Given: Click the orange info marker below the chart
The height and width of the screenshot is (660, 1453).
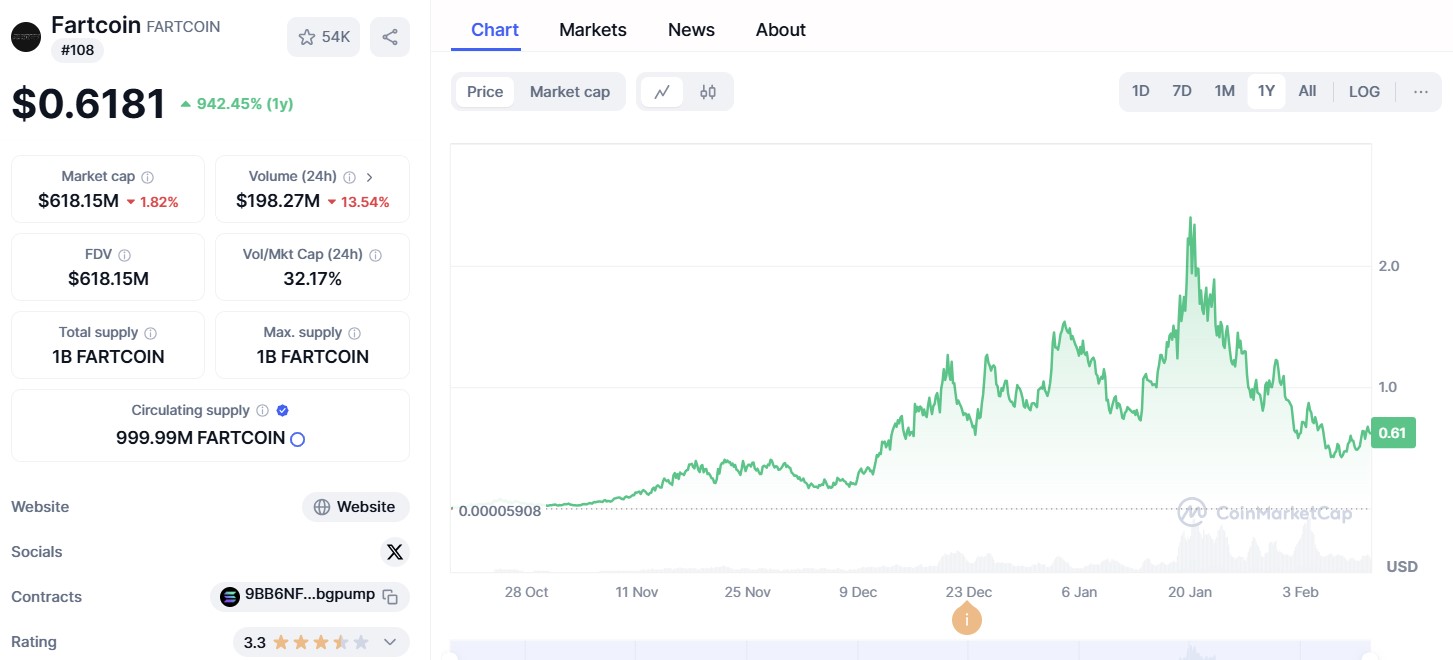Looking at the screenshot, I should pyautogui.click(x=967, y=619).
